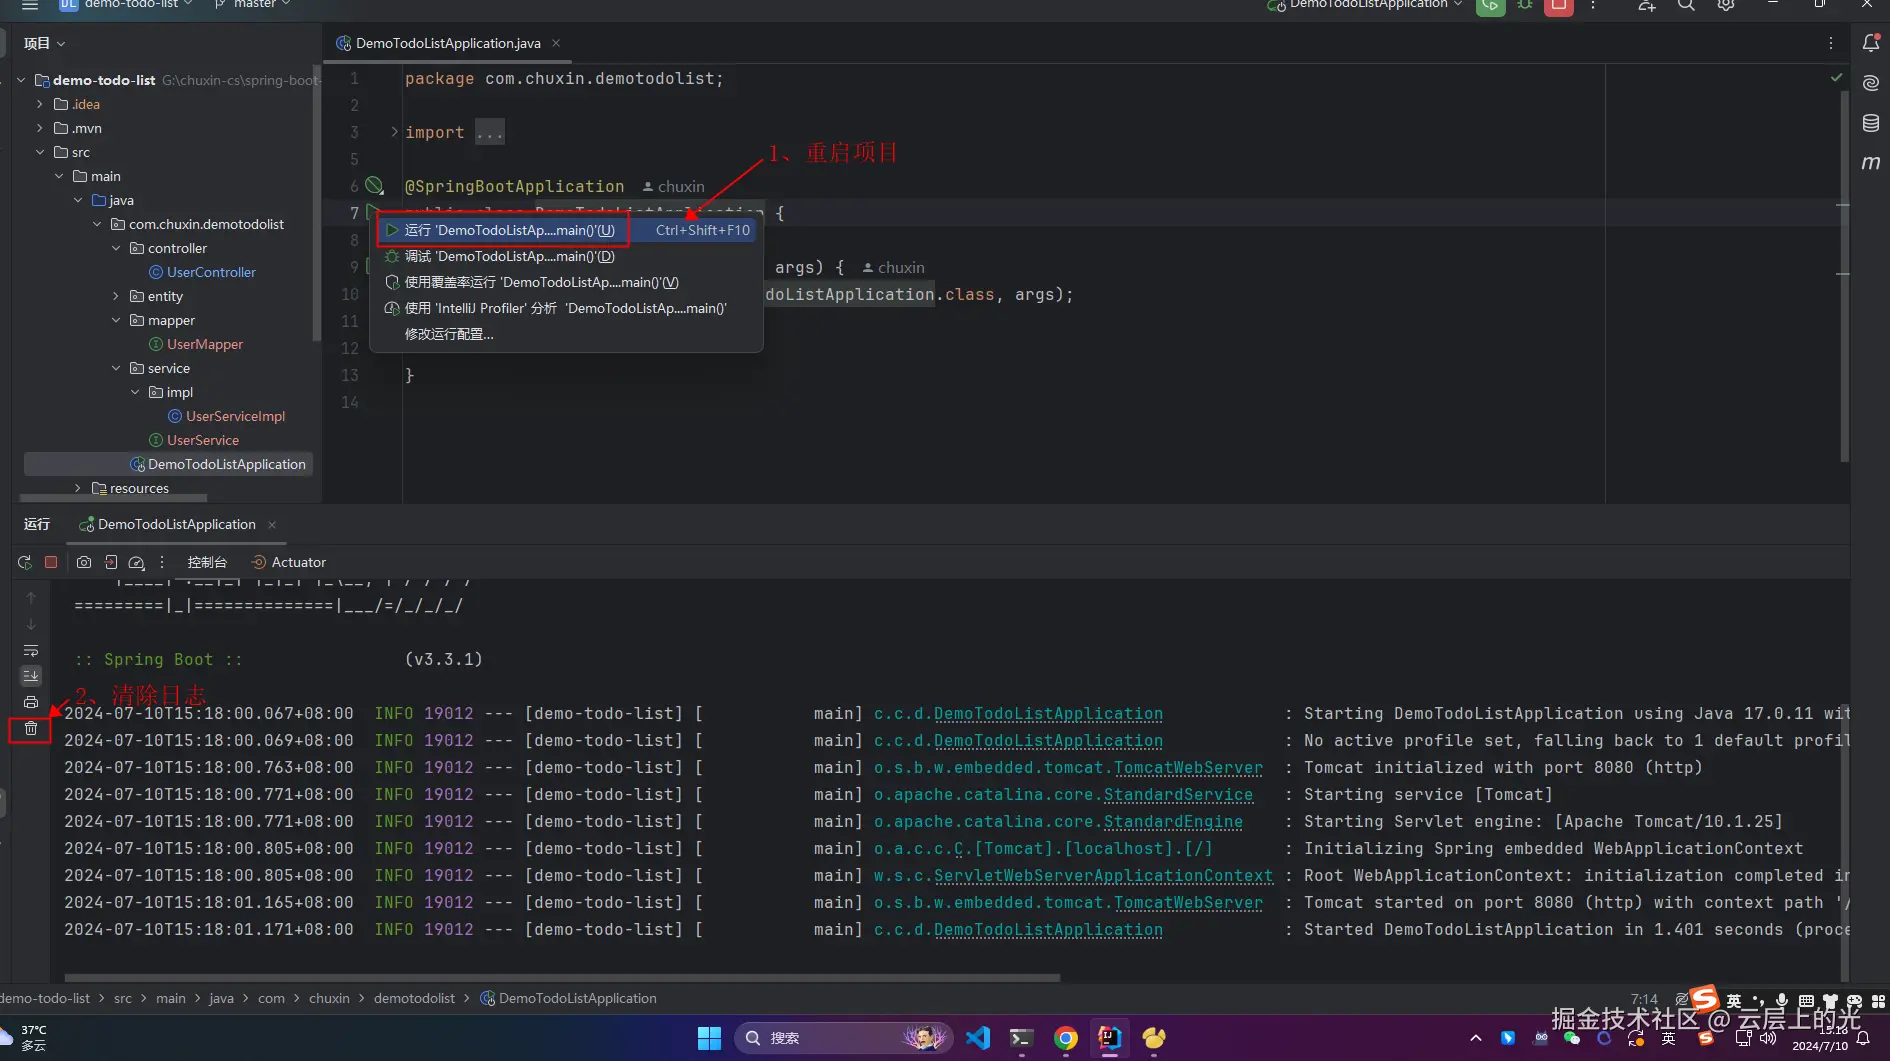Choose 修改运行配置... menu option
Screen dimensions: 1890x1061
coord(567,334)
